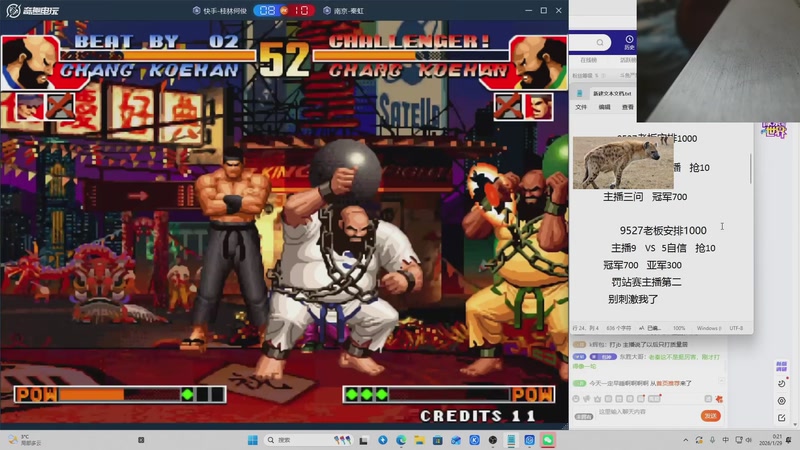Open Microsoft Store from the taskbar
The height and width of the screenshot is (450, 800).
(438, 440)
